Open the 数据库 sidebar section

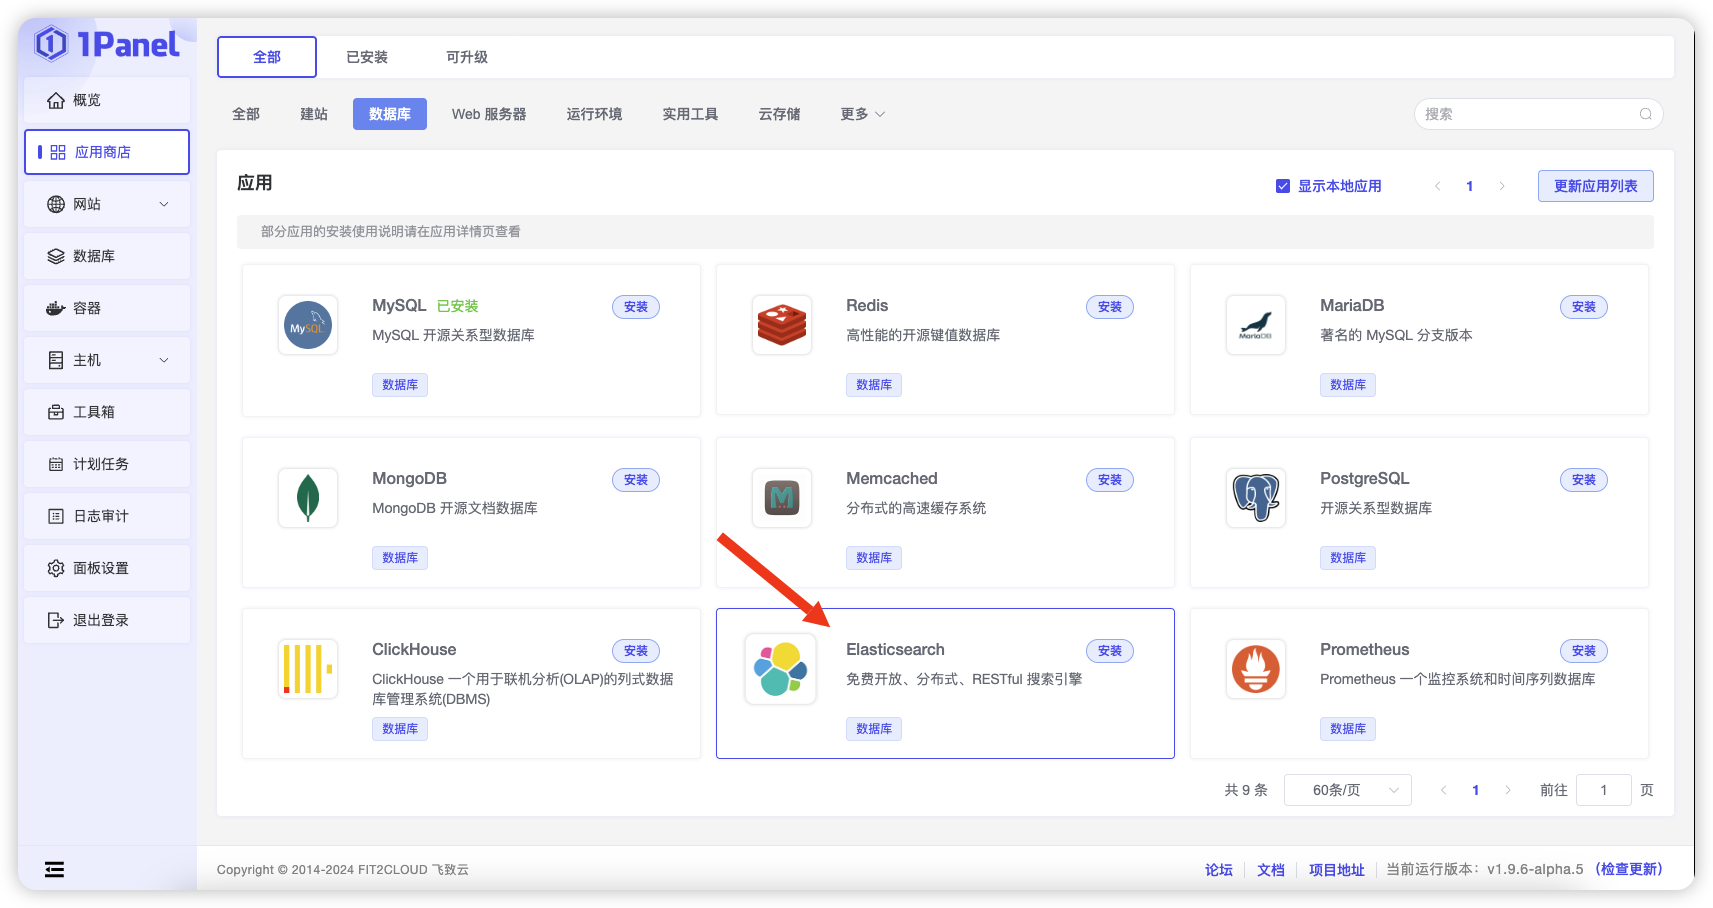107,256
